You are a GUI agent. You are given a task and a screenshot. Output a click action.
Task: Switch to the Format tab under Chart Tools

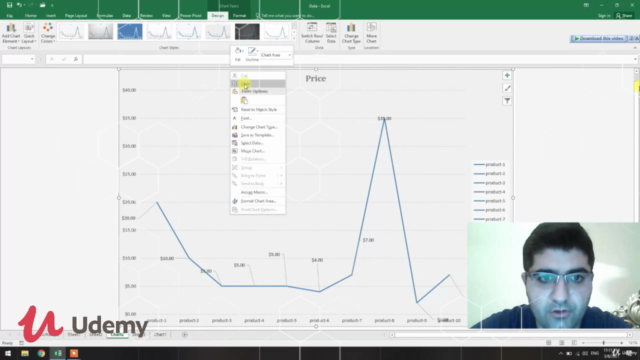[239, 16]
